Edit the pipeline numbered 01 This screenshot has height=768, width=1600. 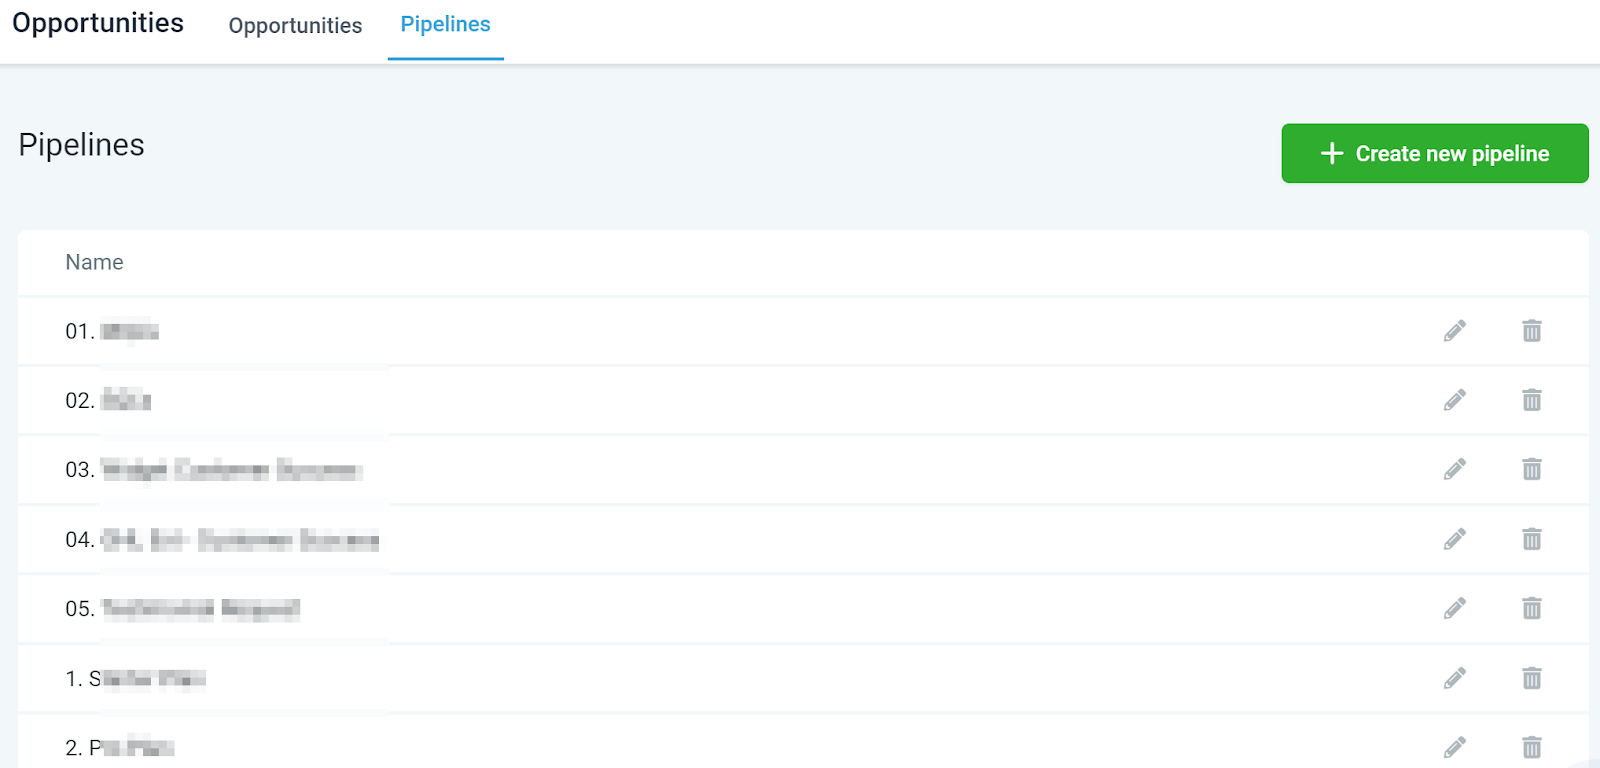pyautogui.click(x=1455, y=331)
